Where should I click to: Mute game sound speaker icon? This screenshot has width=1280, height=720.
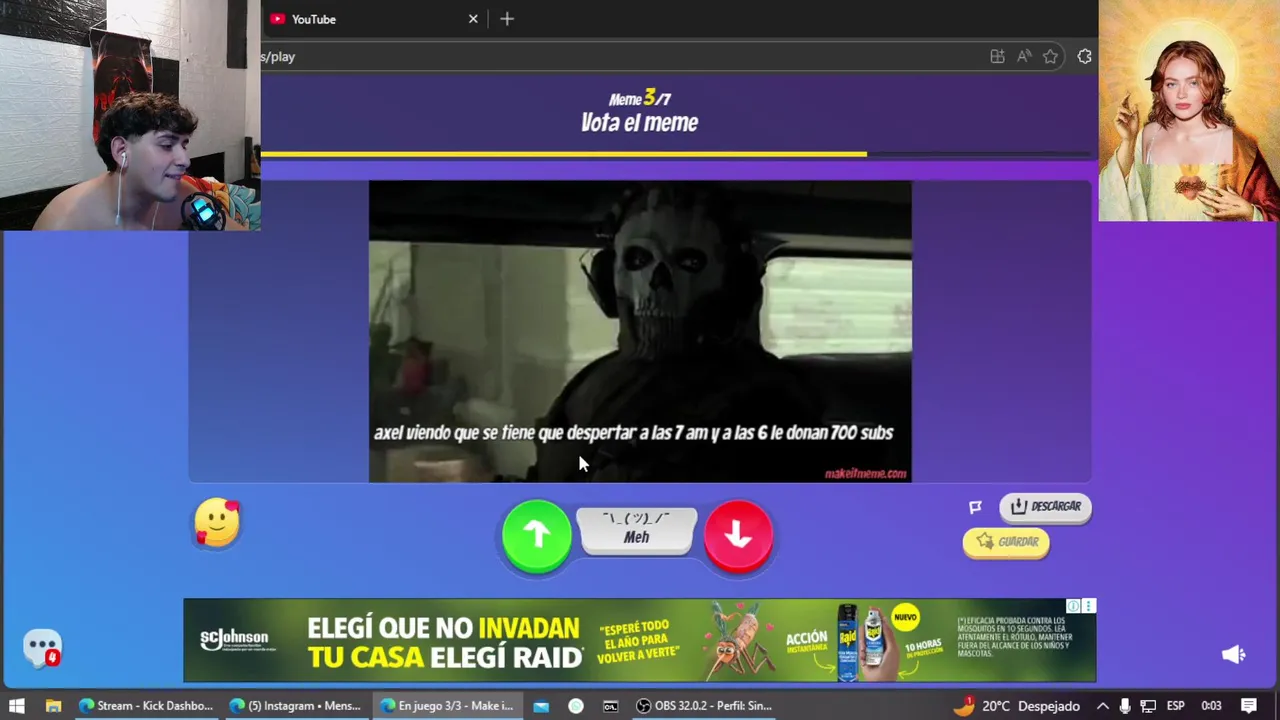point(1233,654)
